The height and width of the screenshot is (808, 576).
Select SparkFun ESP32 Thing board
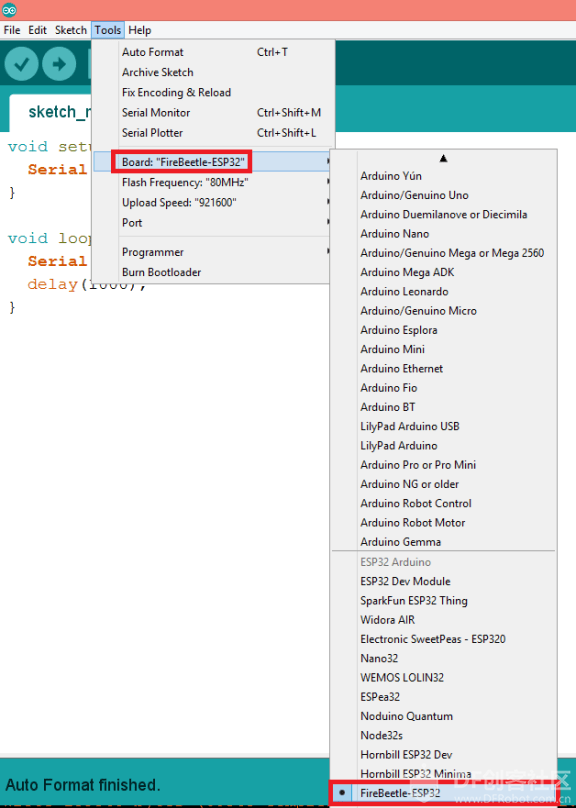click(443, 600)
